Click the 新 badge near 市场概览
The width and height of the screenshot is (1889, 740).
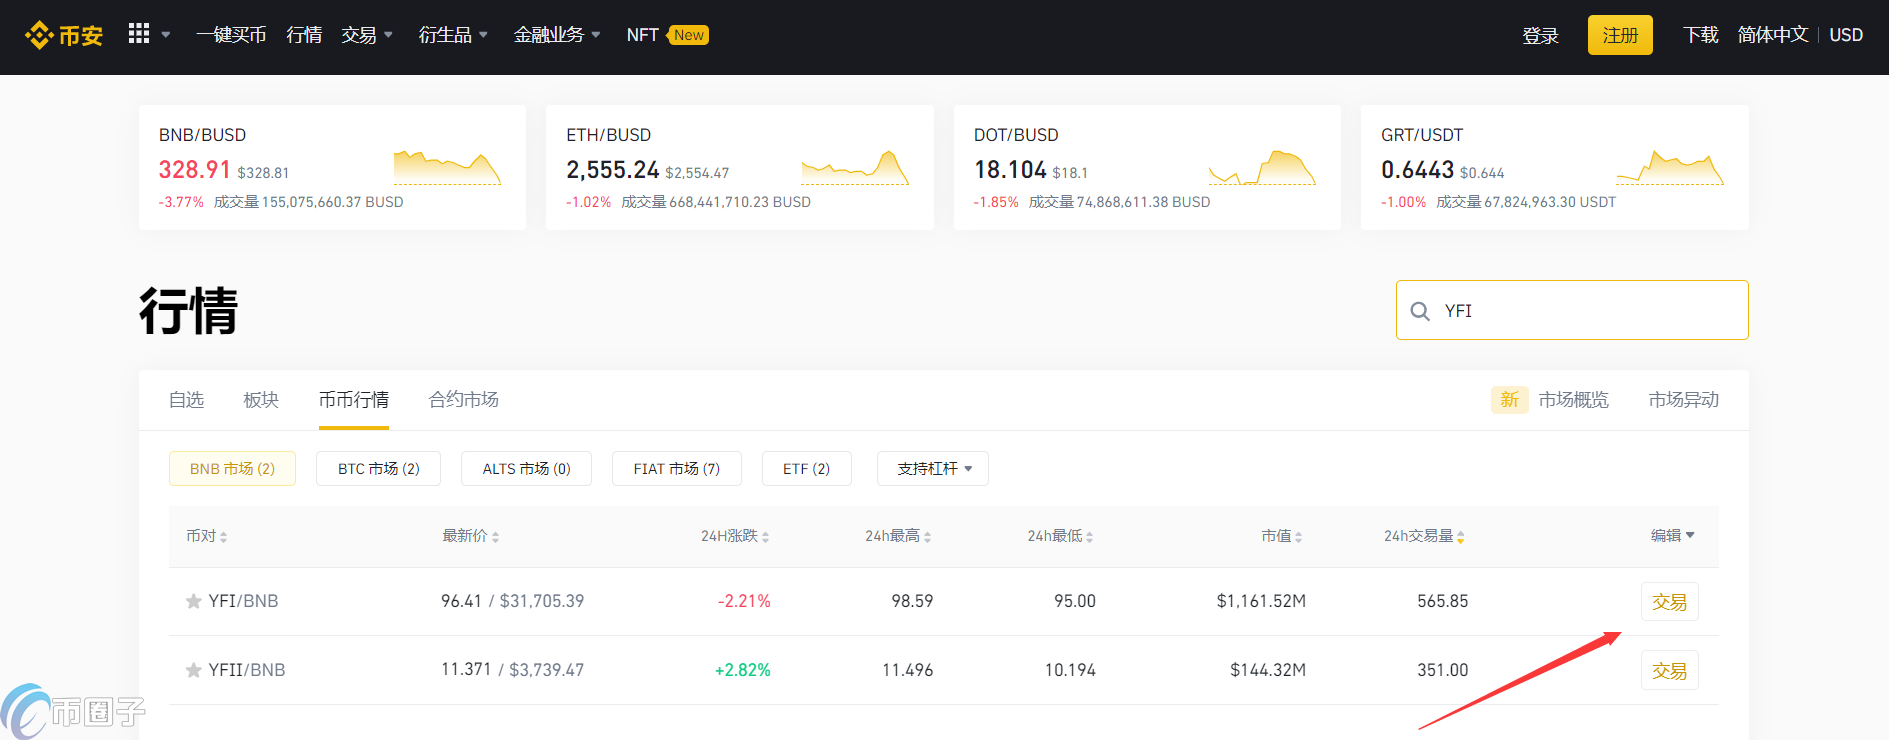[x=1510, y=400]
